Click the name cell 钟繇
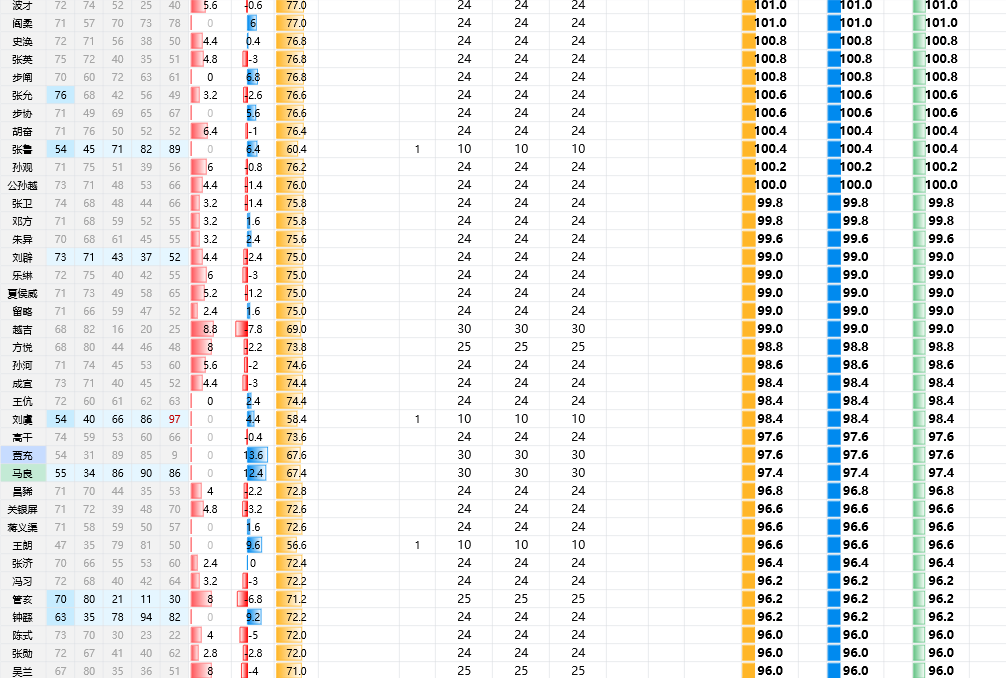 [22, 617]
